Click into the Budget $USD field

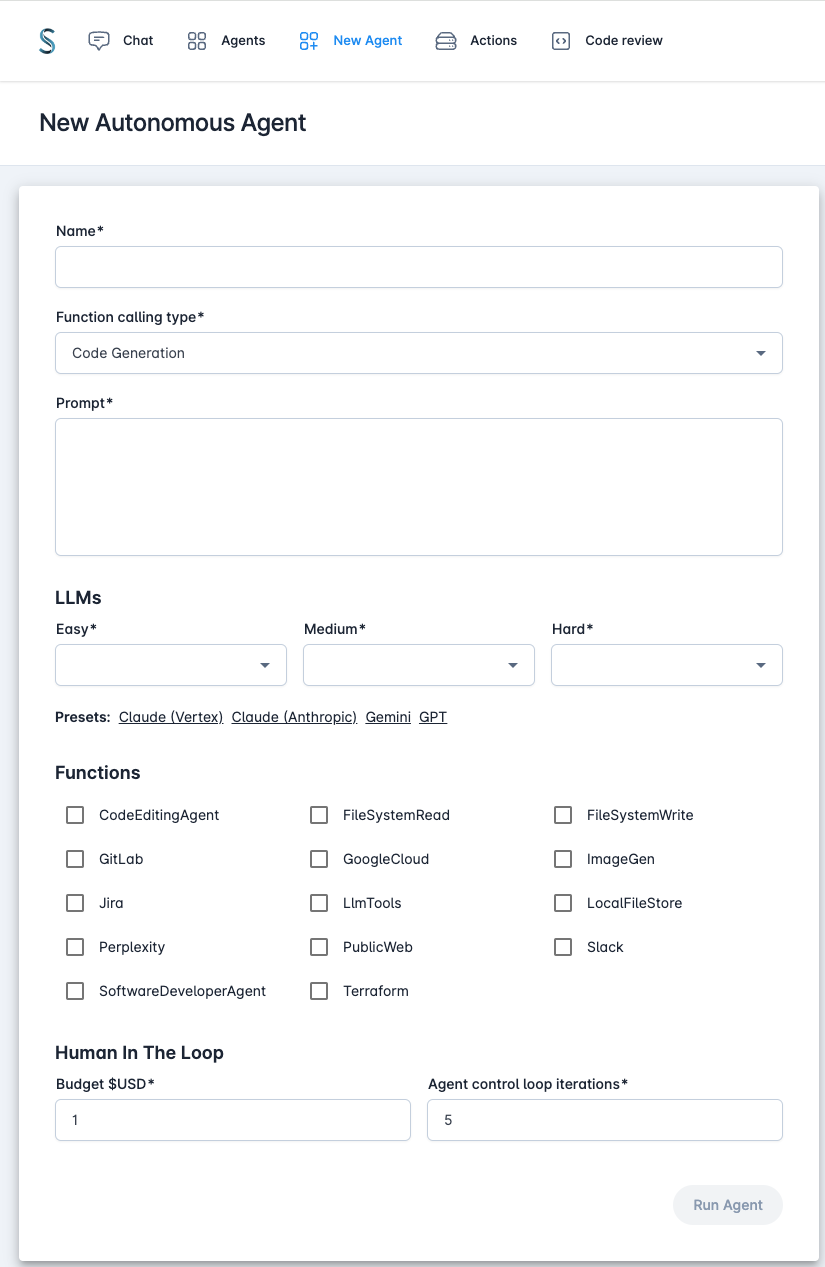coord(233,1120)
